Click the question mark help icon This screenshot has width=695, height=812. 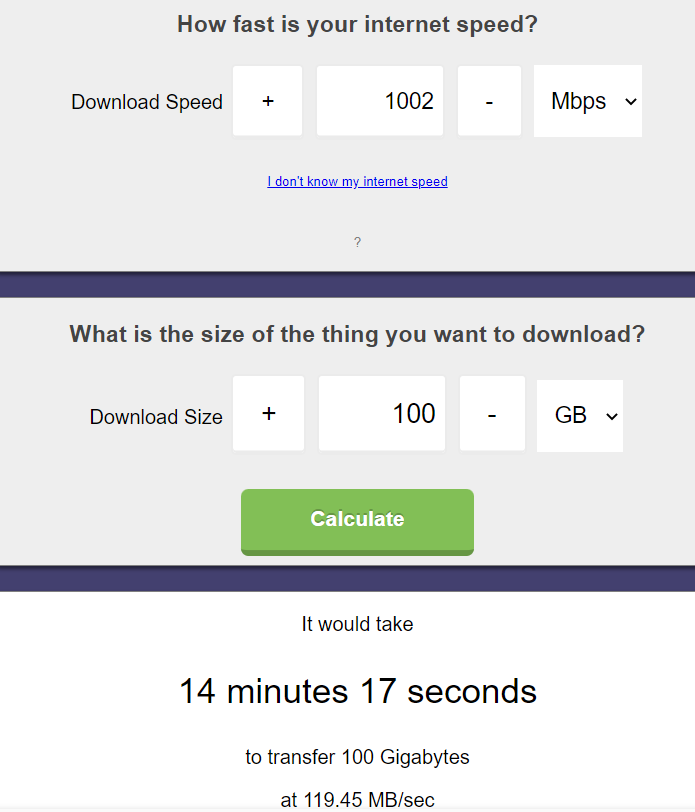(x=357, y=242)
